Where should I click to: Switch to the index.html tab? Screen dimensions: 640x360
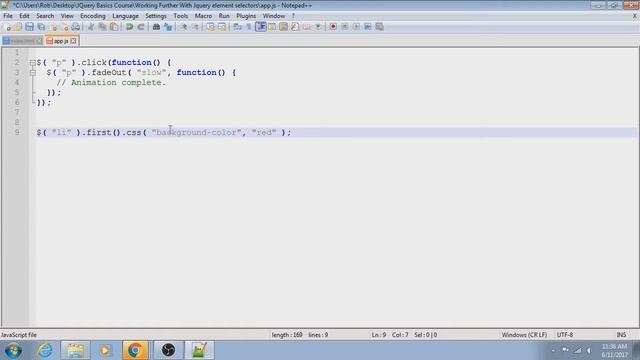[22, 41]
